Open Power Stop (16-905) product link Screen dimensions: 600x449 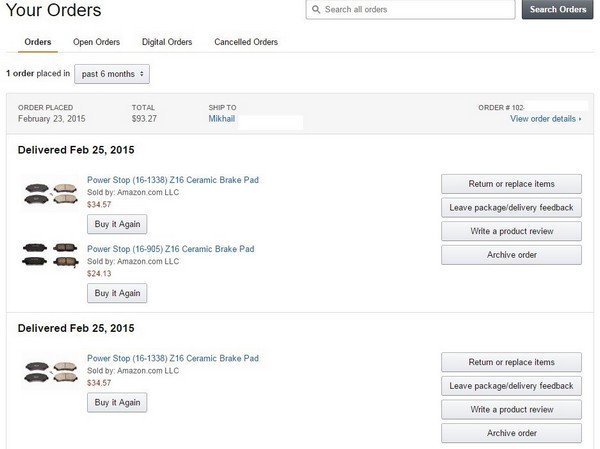tap(170, 249)
